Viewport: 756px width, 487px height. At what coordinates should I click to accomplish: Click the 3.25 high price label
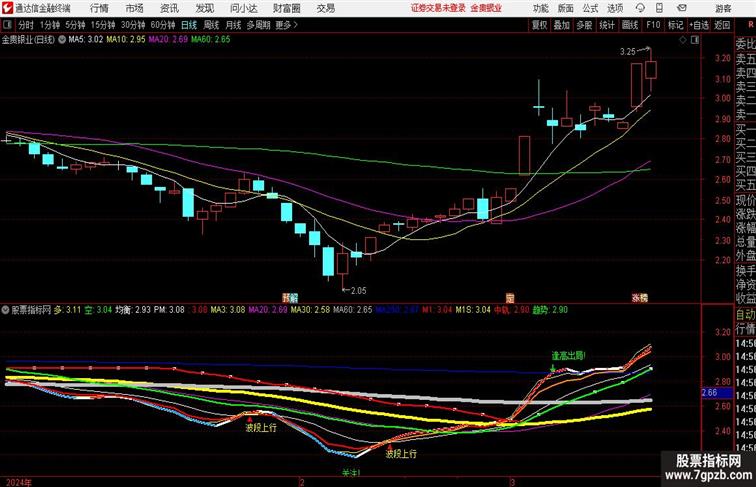pyautogui.click(x=628, y=52)
